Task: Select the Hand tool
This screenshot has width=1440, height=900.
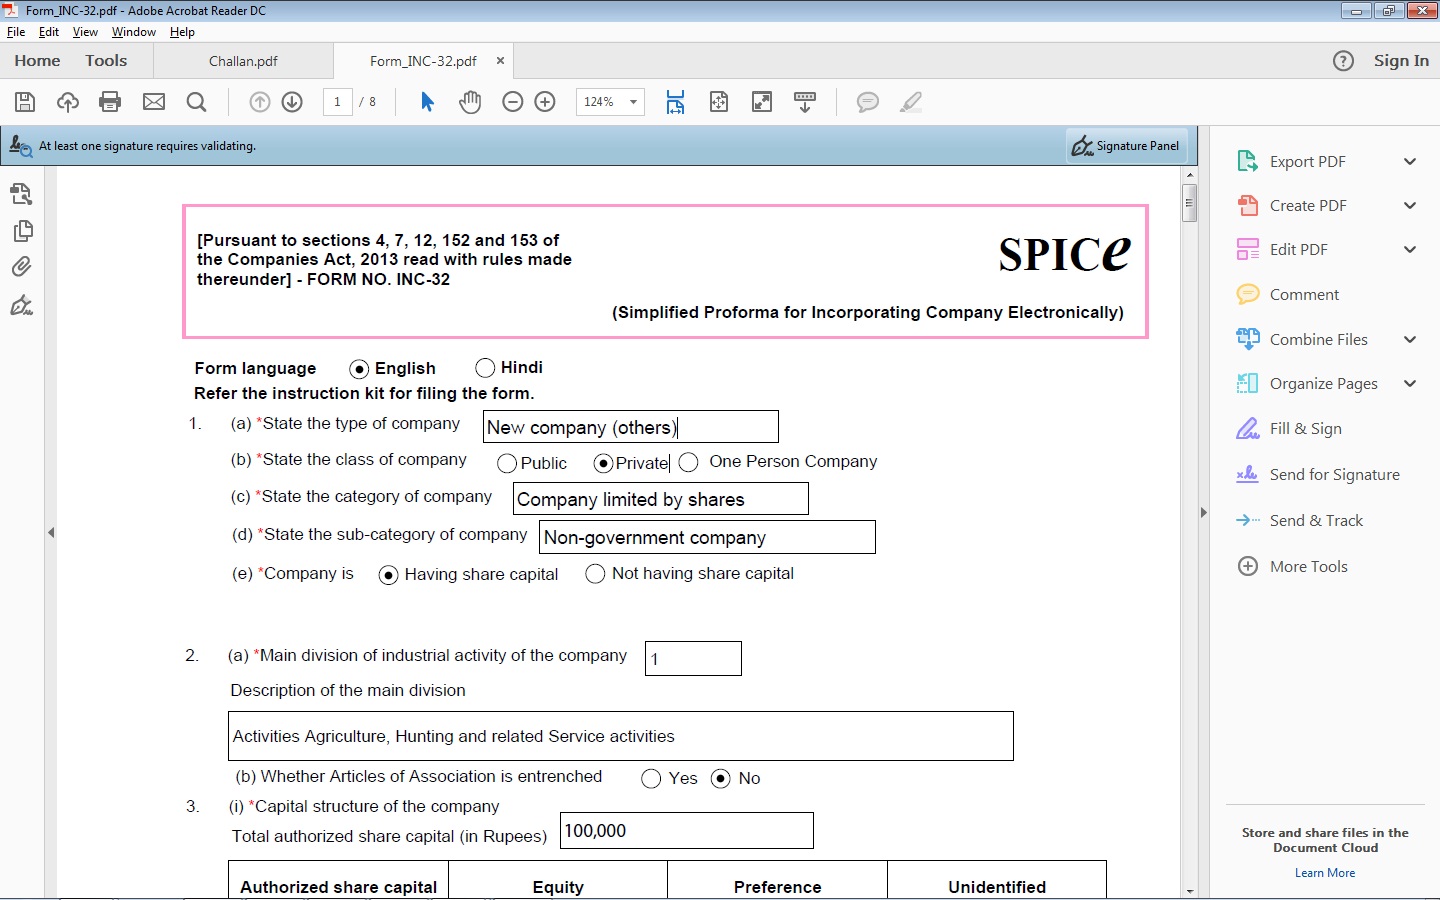Action: 470,101
